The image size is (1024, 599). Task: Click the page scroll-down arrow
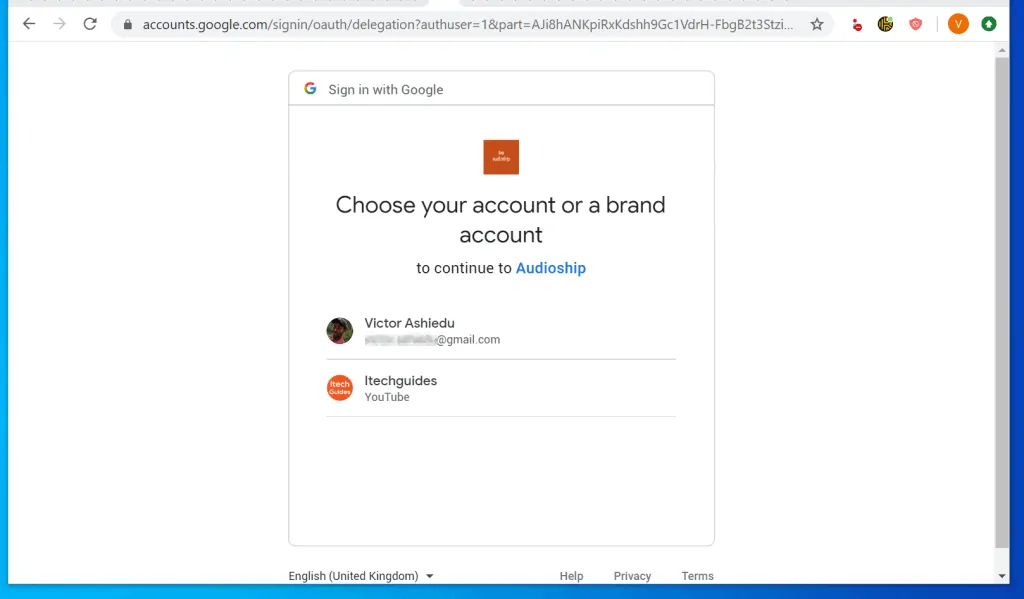1002,576
